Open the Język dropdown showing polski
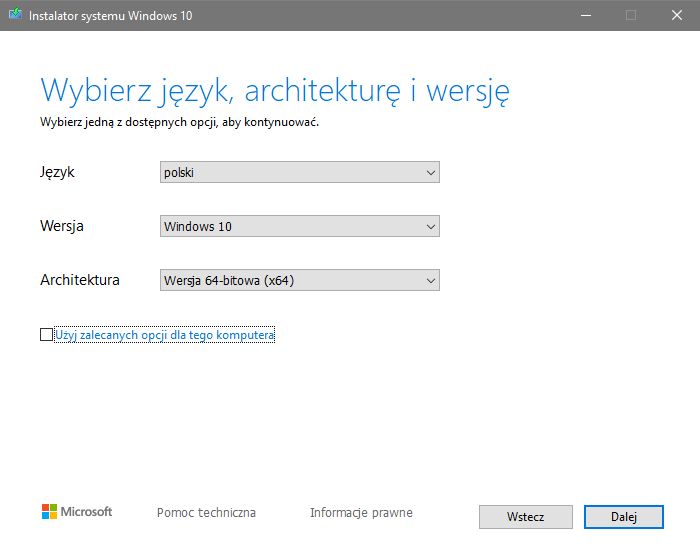Image resolution: width=700 pixels, height=554 pixels. click(300, 172)
